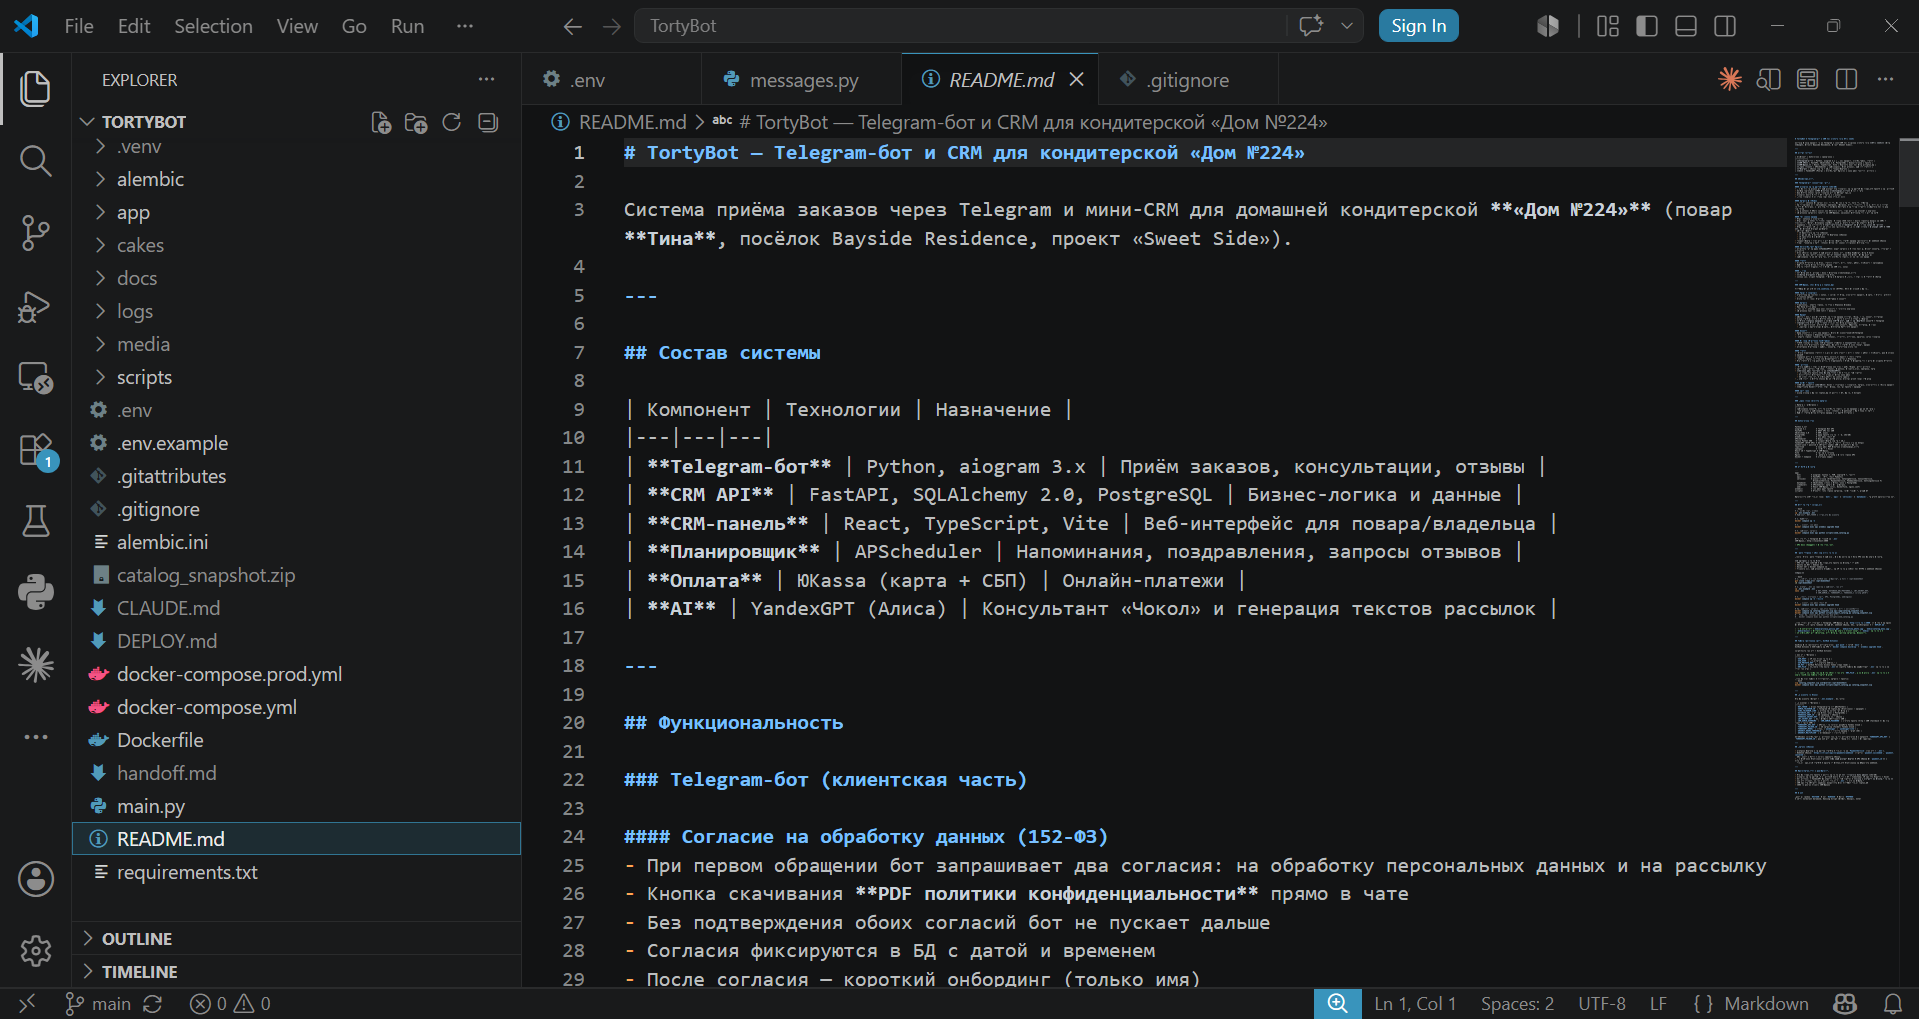Click the Sign In button
Image resolution: width=1919 pixels, height=1019 pixels.
point(1418,26)
